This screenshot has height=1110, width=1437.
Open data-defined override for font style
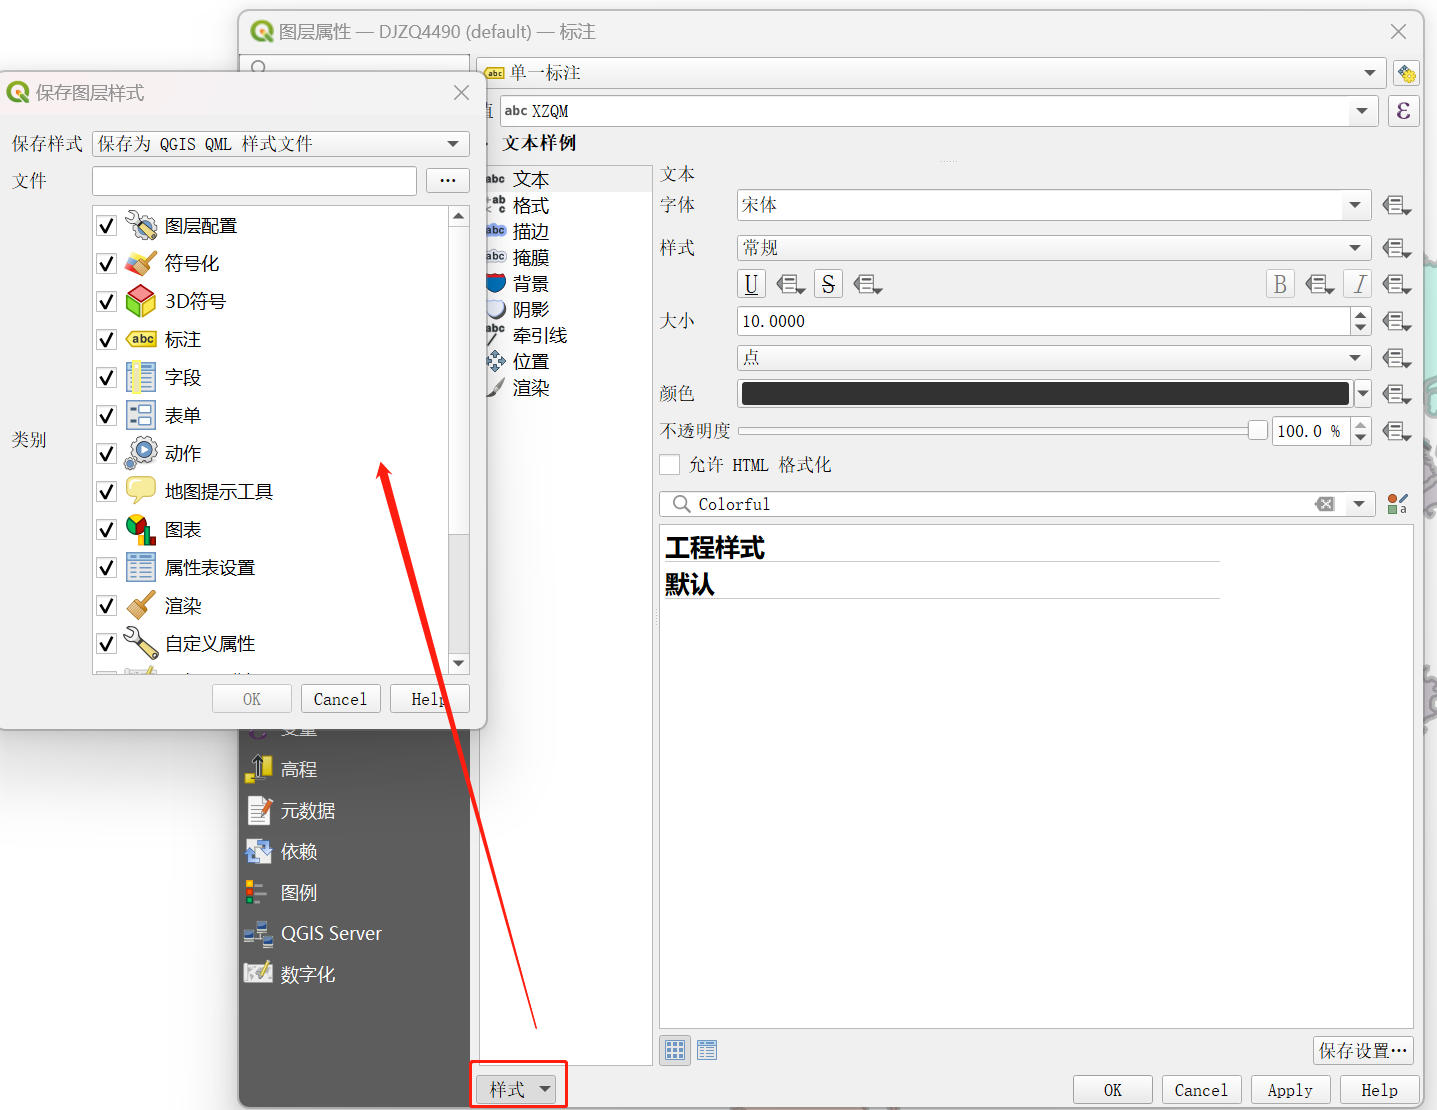[x=1397, y=248]
